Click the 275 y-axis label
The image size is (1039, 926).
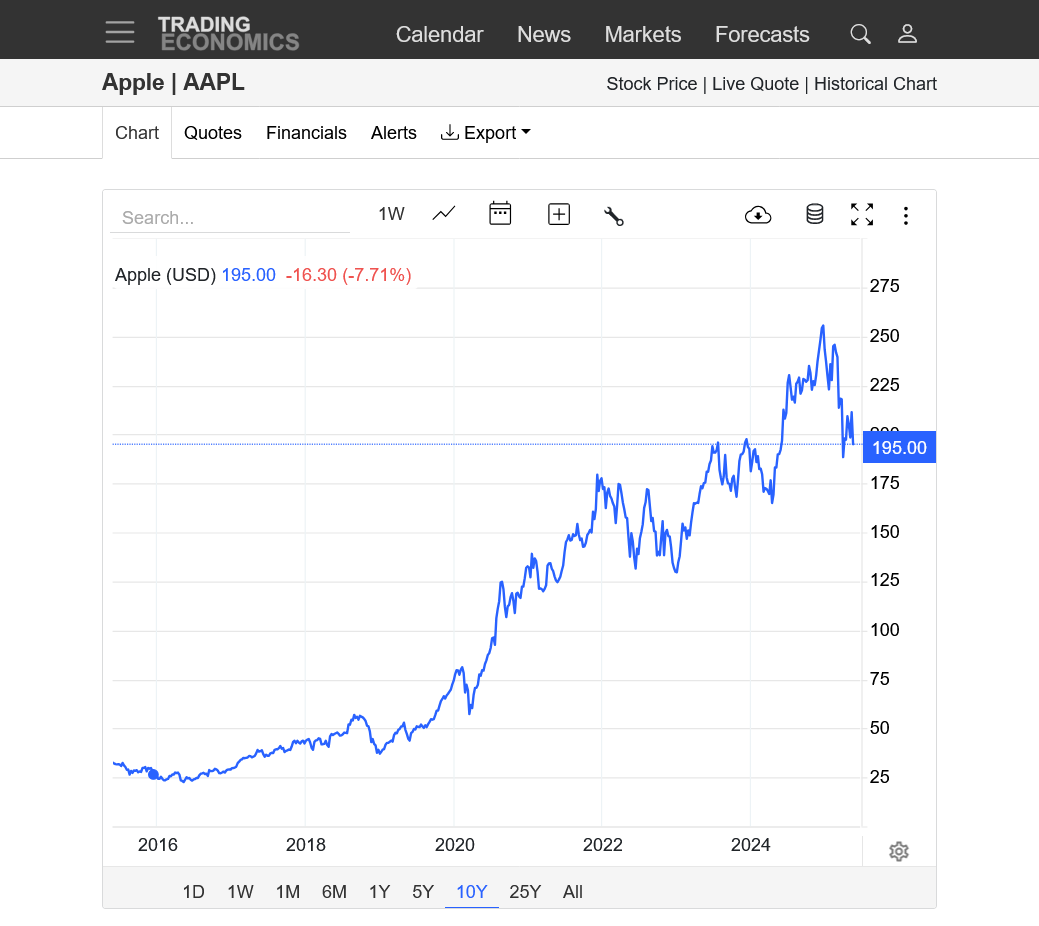pos(885,286)
